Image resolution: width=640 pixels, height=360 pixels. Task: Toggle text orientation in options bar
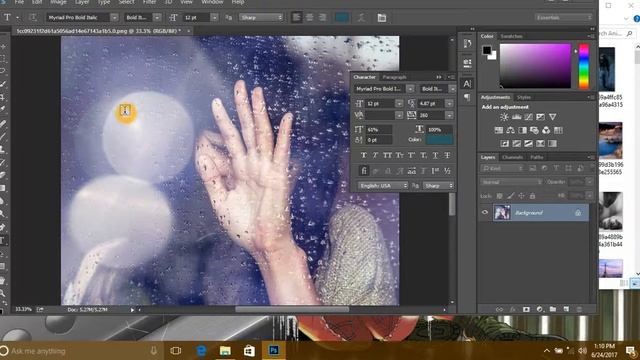[x=33, y=18]
